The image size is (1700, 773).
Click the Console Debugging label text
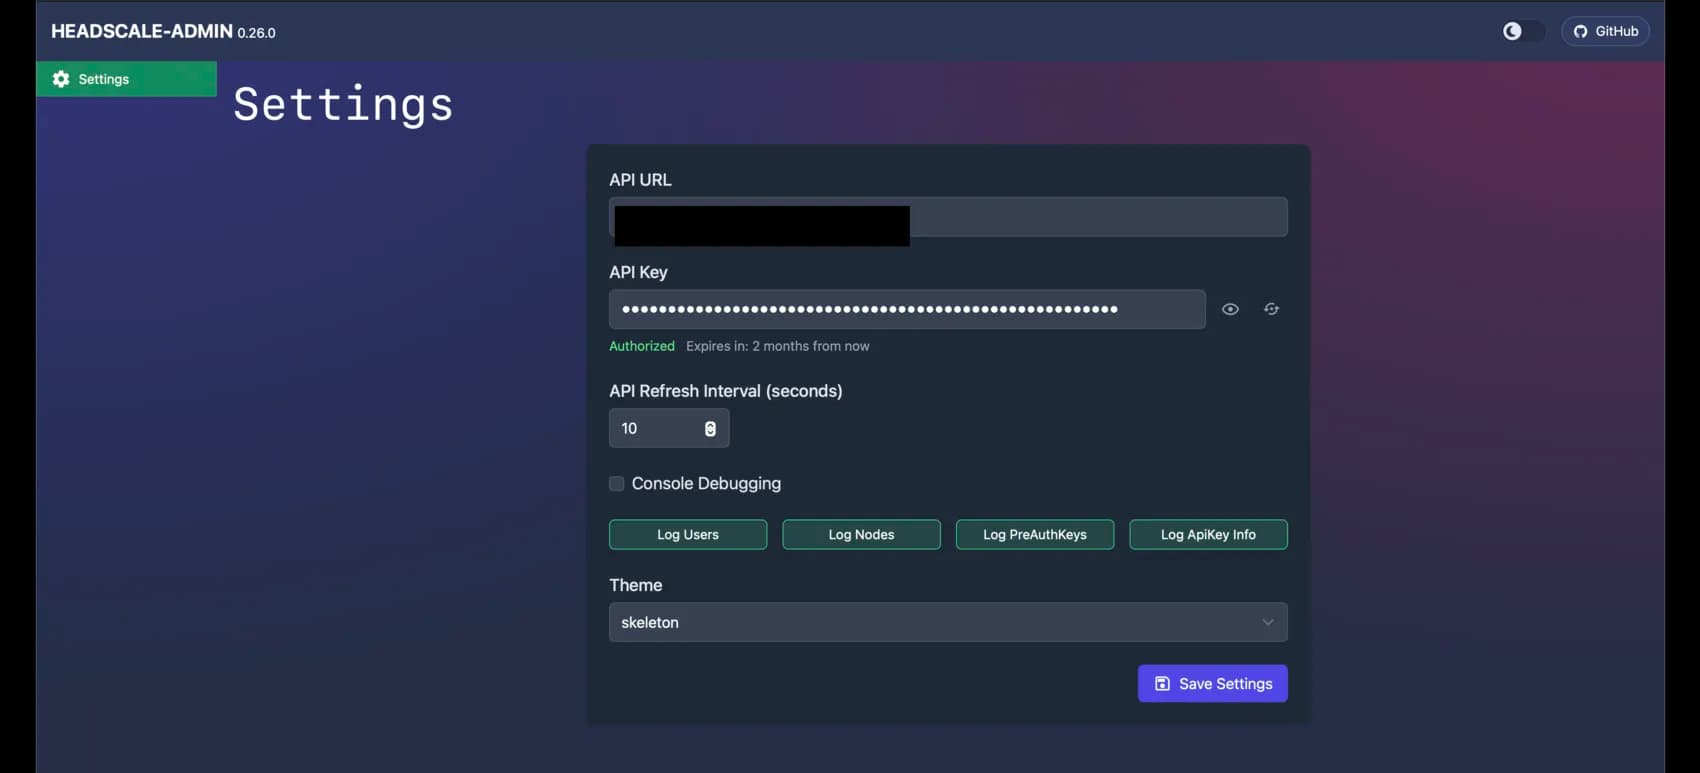point(706,484)
